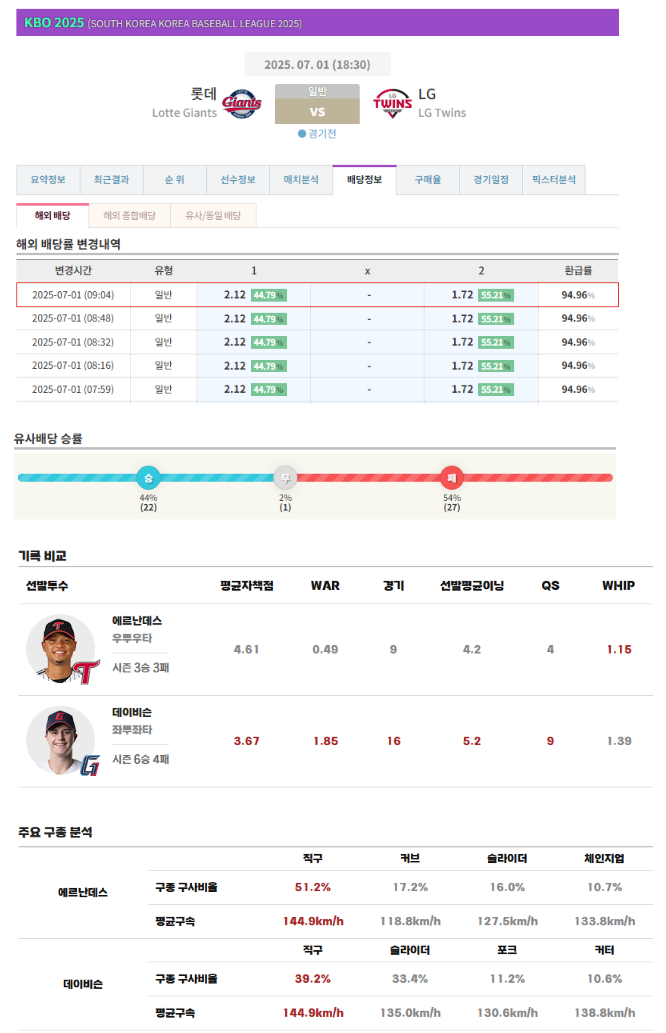Screen dimensions: 666x1033
Task: Click 데이비슨 WHIP value 1.39
Action: (619, 741)
